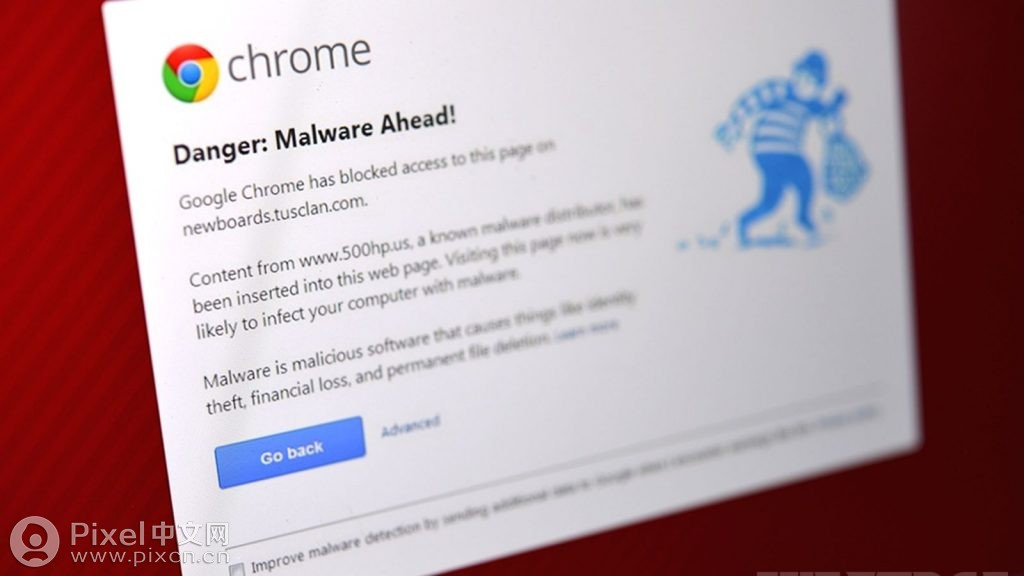Select the 'Danger: Malware Ahead!' heading

tap(314, 136)
